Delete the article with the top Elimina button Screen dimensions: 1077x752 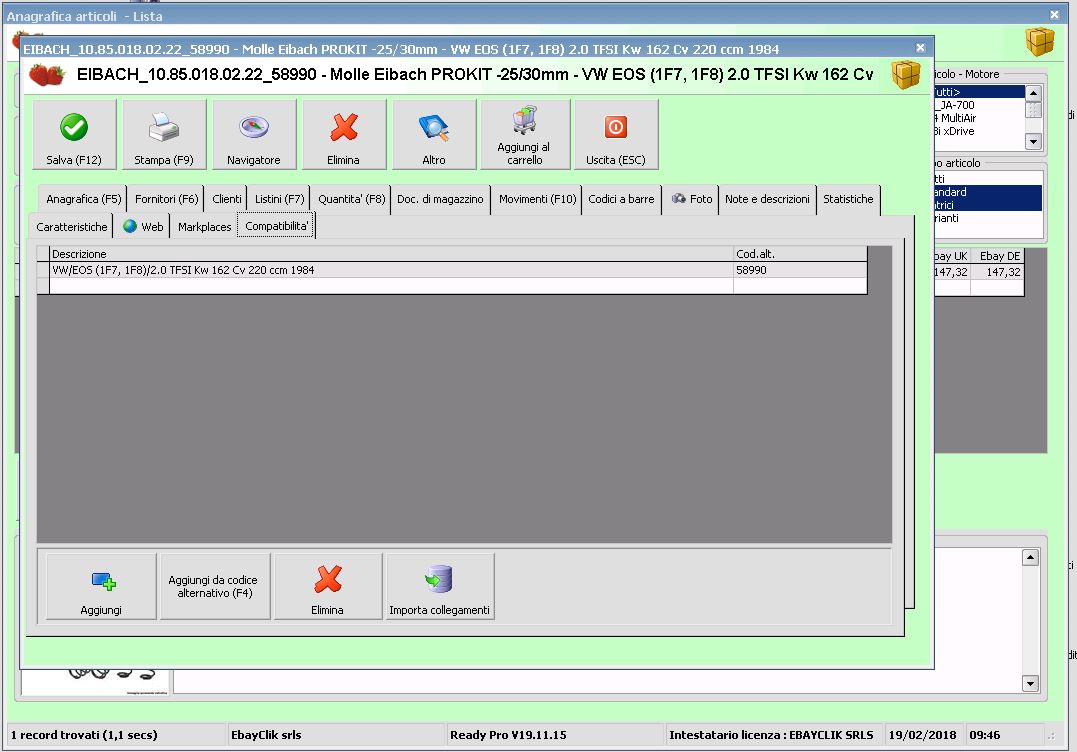pyautogui.click(x=344, y=135)
